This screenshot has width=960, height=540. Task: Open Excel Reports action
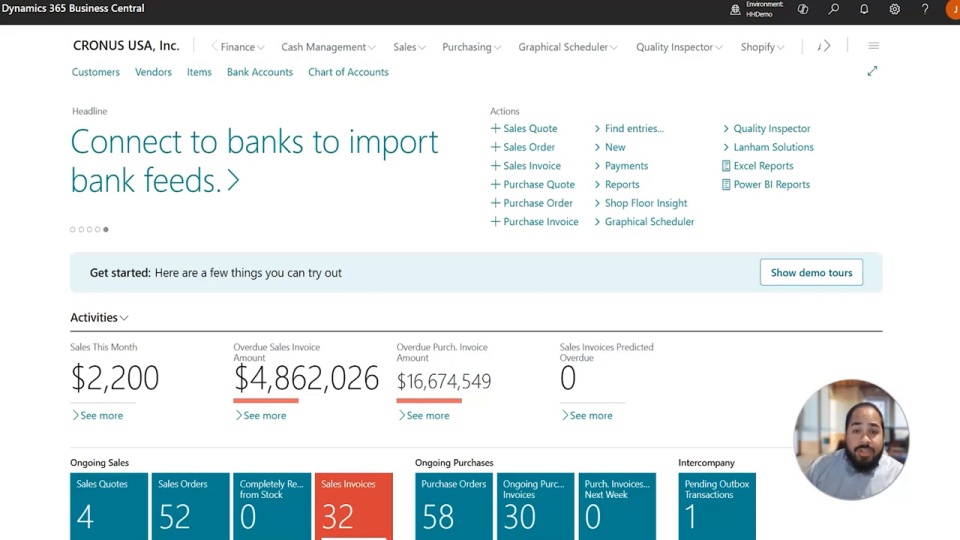pyautogui.click(x=757, y=166)
